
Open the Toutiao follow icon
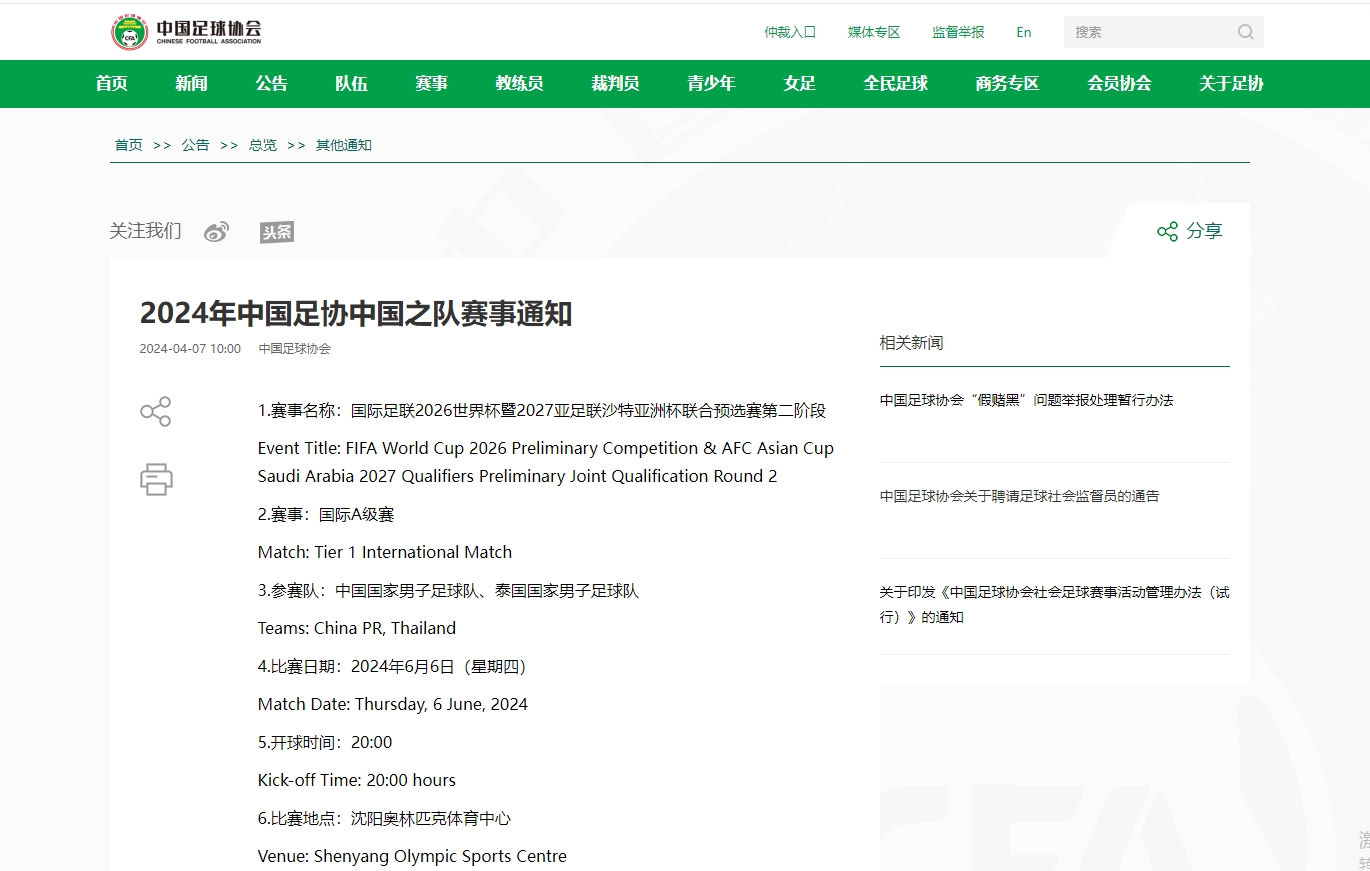[277, 232]
